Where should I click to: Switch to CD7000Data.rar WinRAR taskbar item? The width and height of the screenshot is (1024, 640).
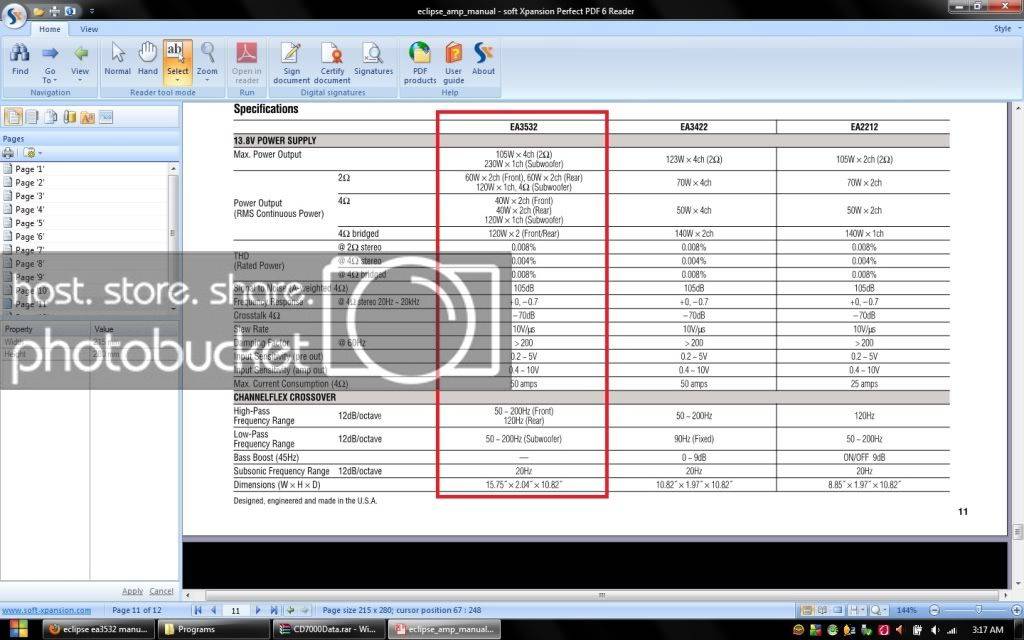coord(329,630)
